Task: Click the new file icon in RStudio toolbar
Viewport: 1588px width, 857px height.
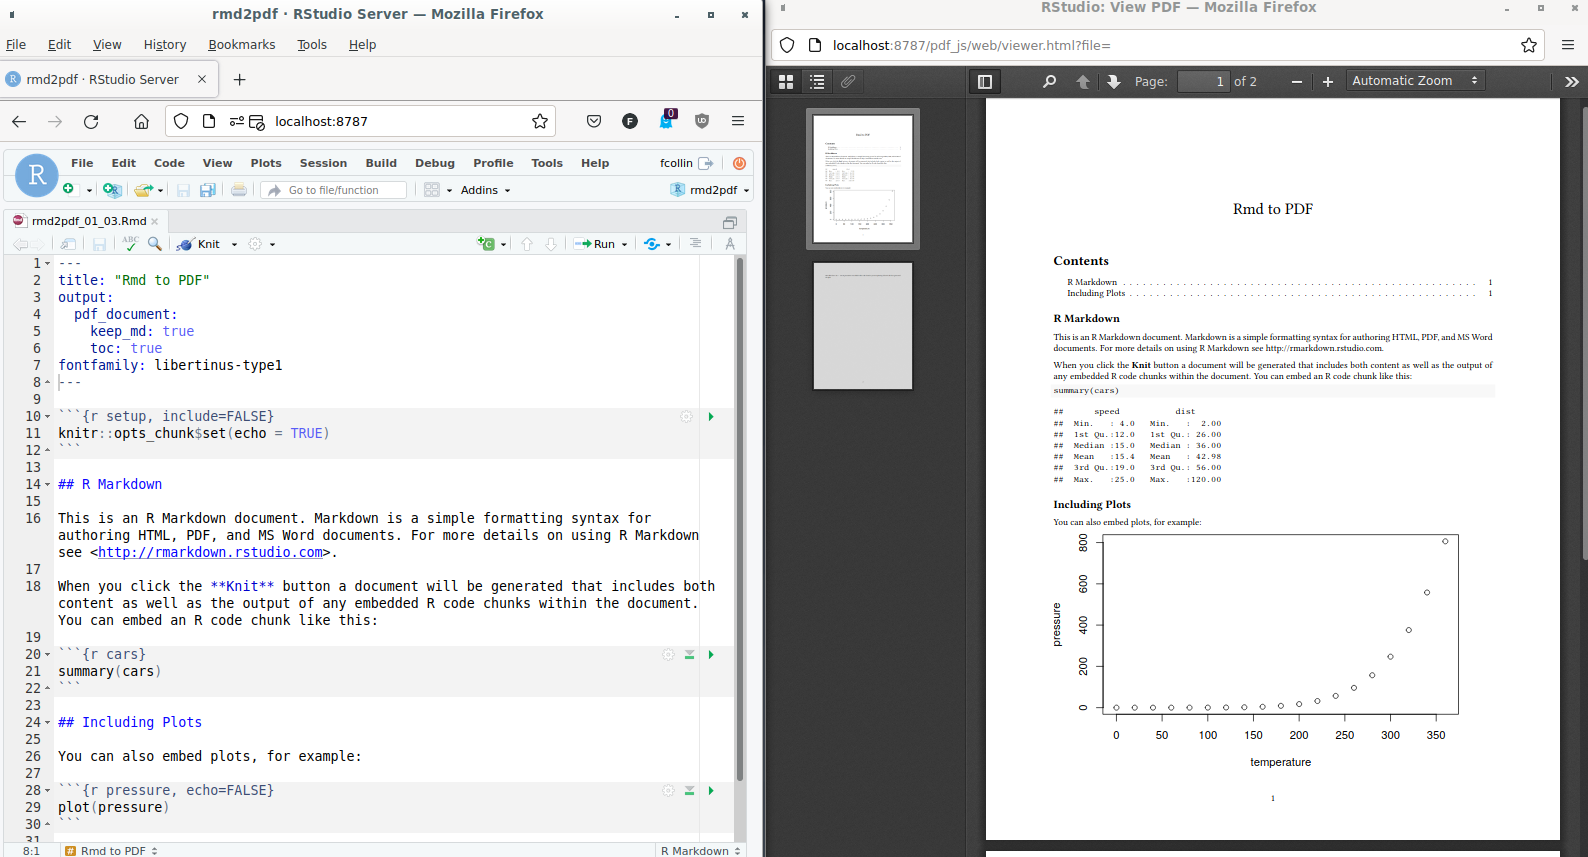Action: 69,190
